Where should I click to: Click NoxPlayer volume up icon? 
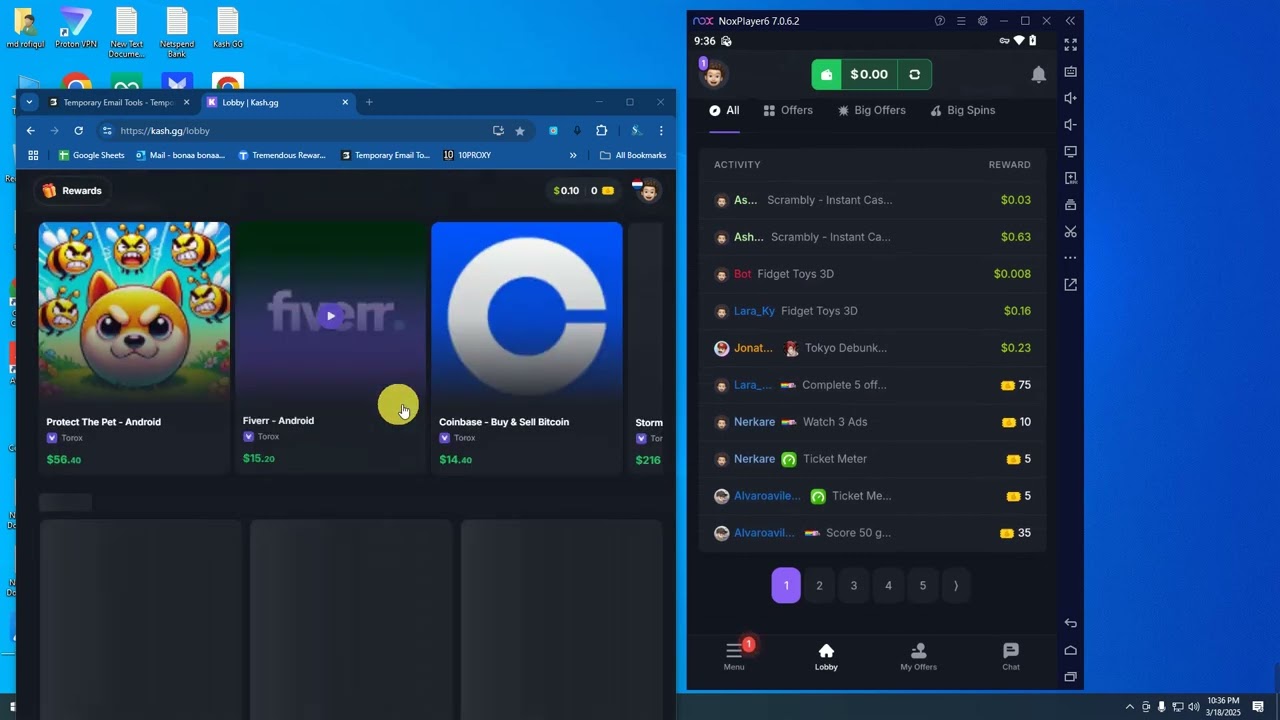coord(1070,98)
